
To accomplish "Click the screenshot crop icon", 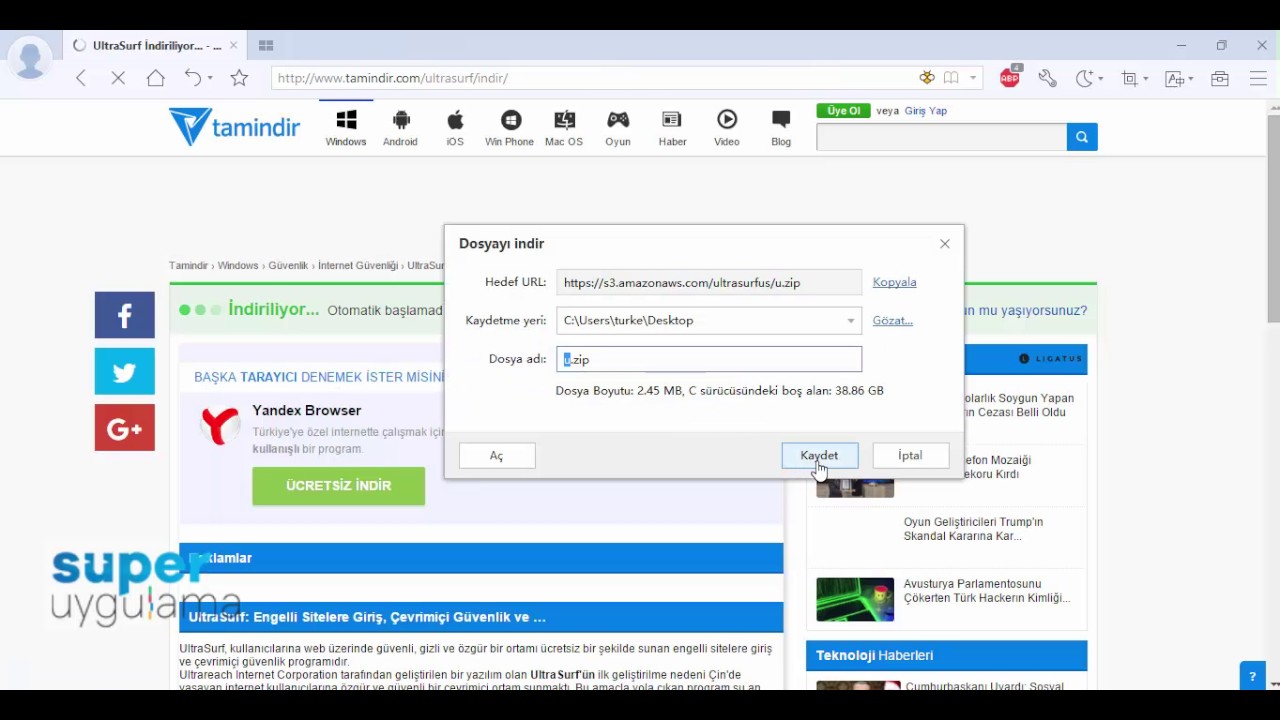I will coord(1130,78).
